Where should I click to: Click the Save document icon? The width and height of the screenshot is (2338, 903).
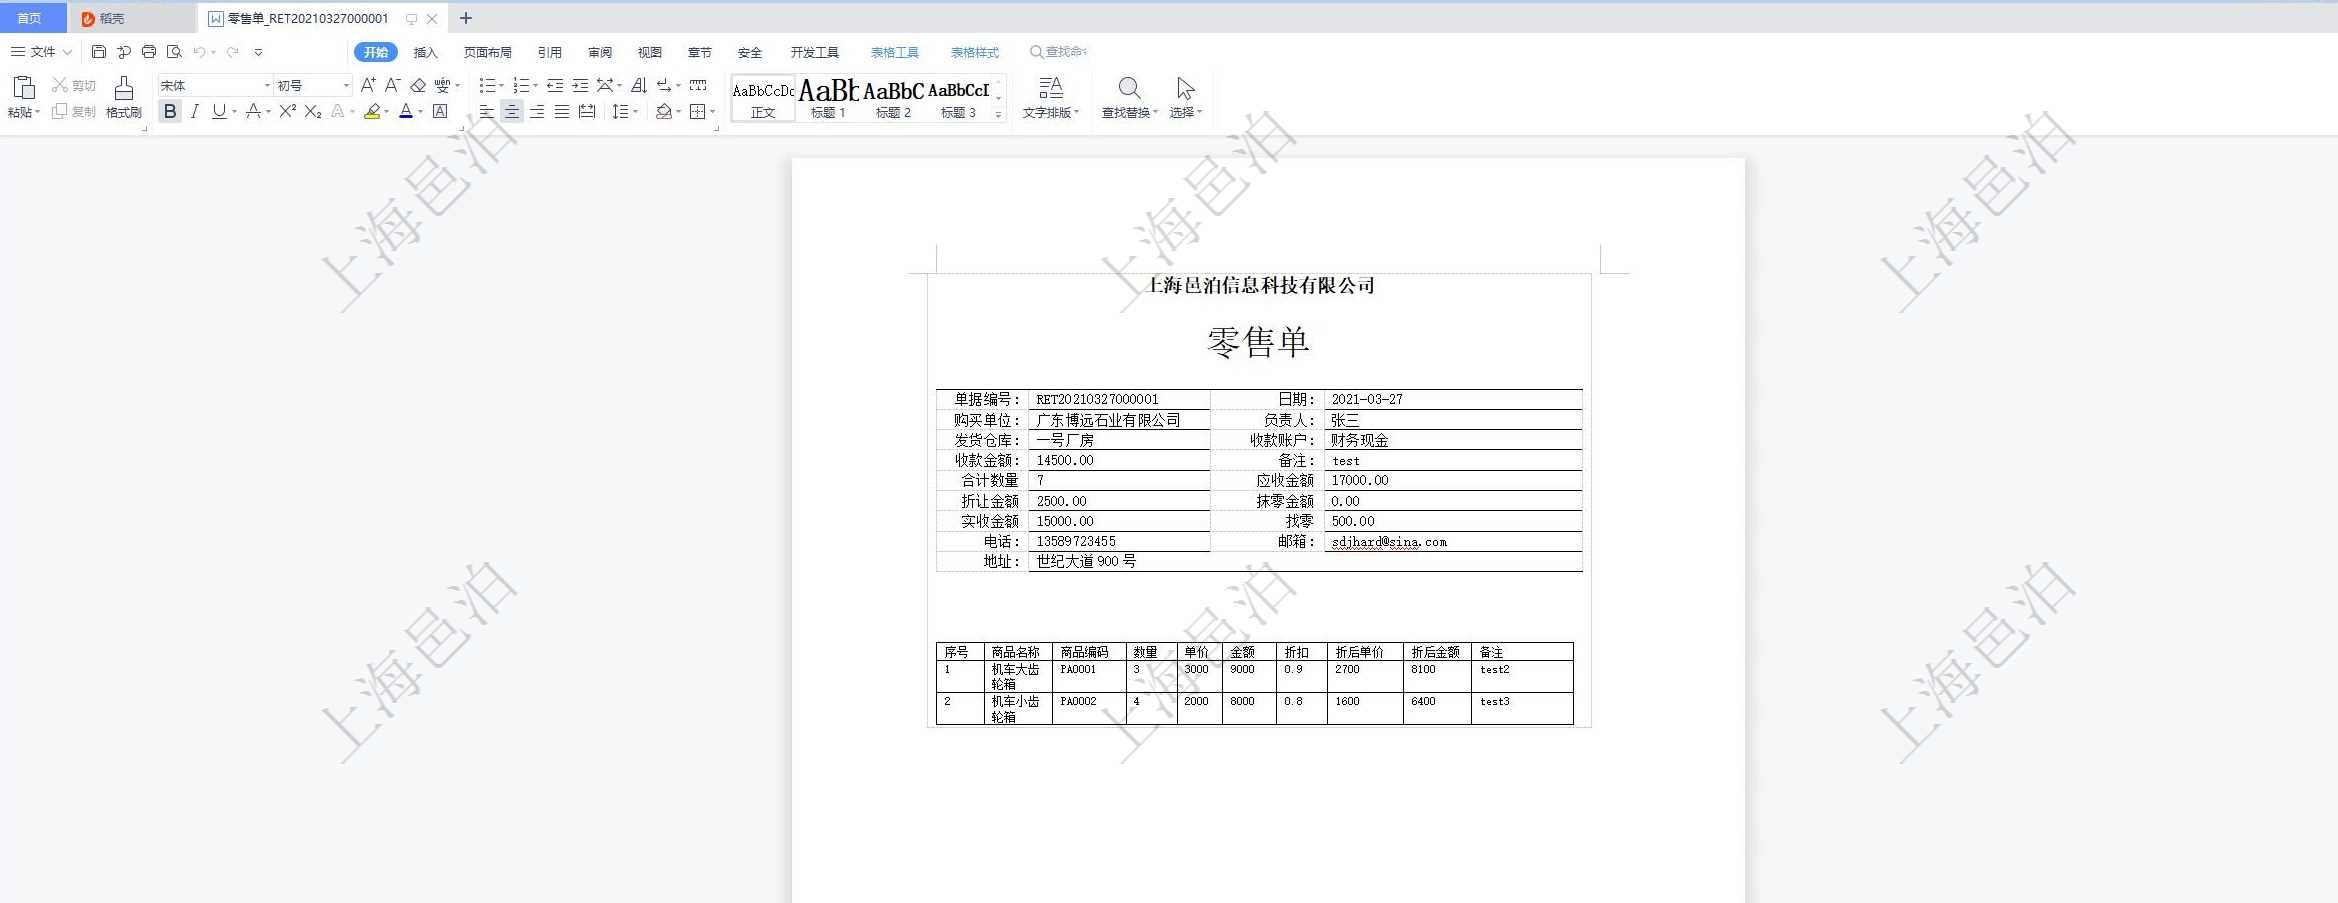click(98, 52)
